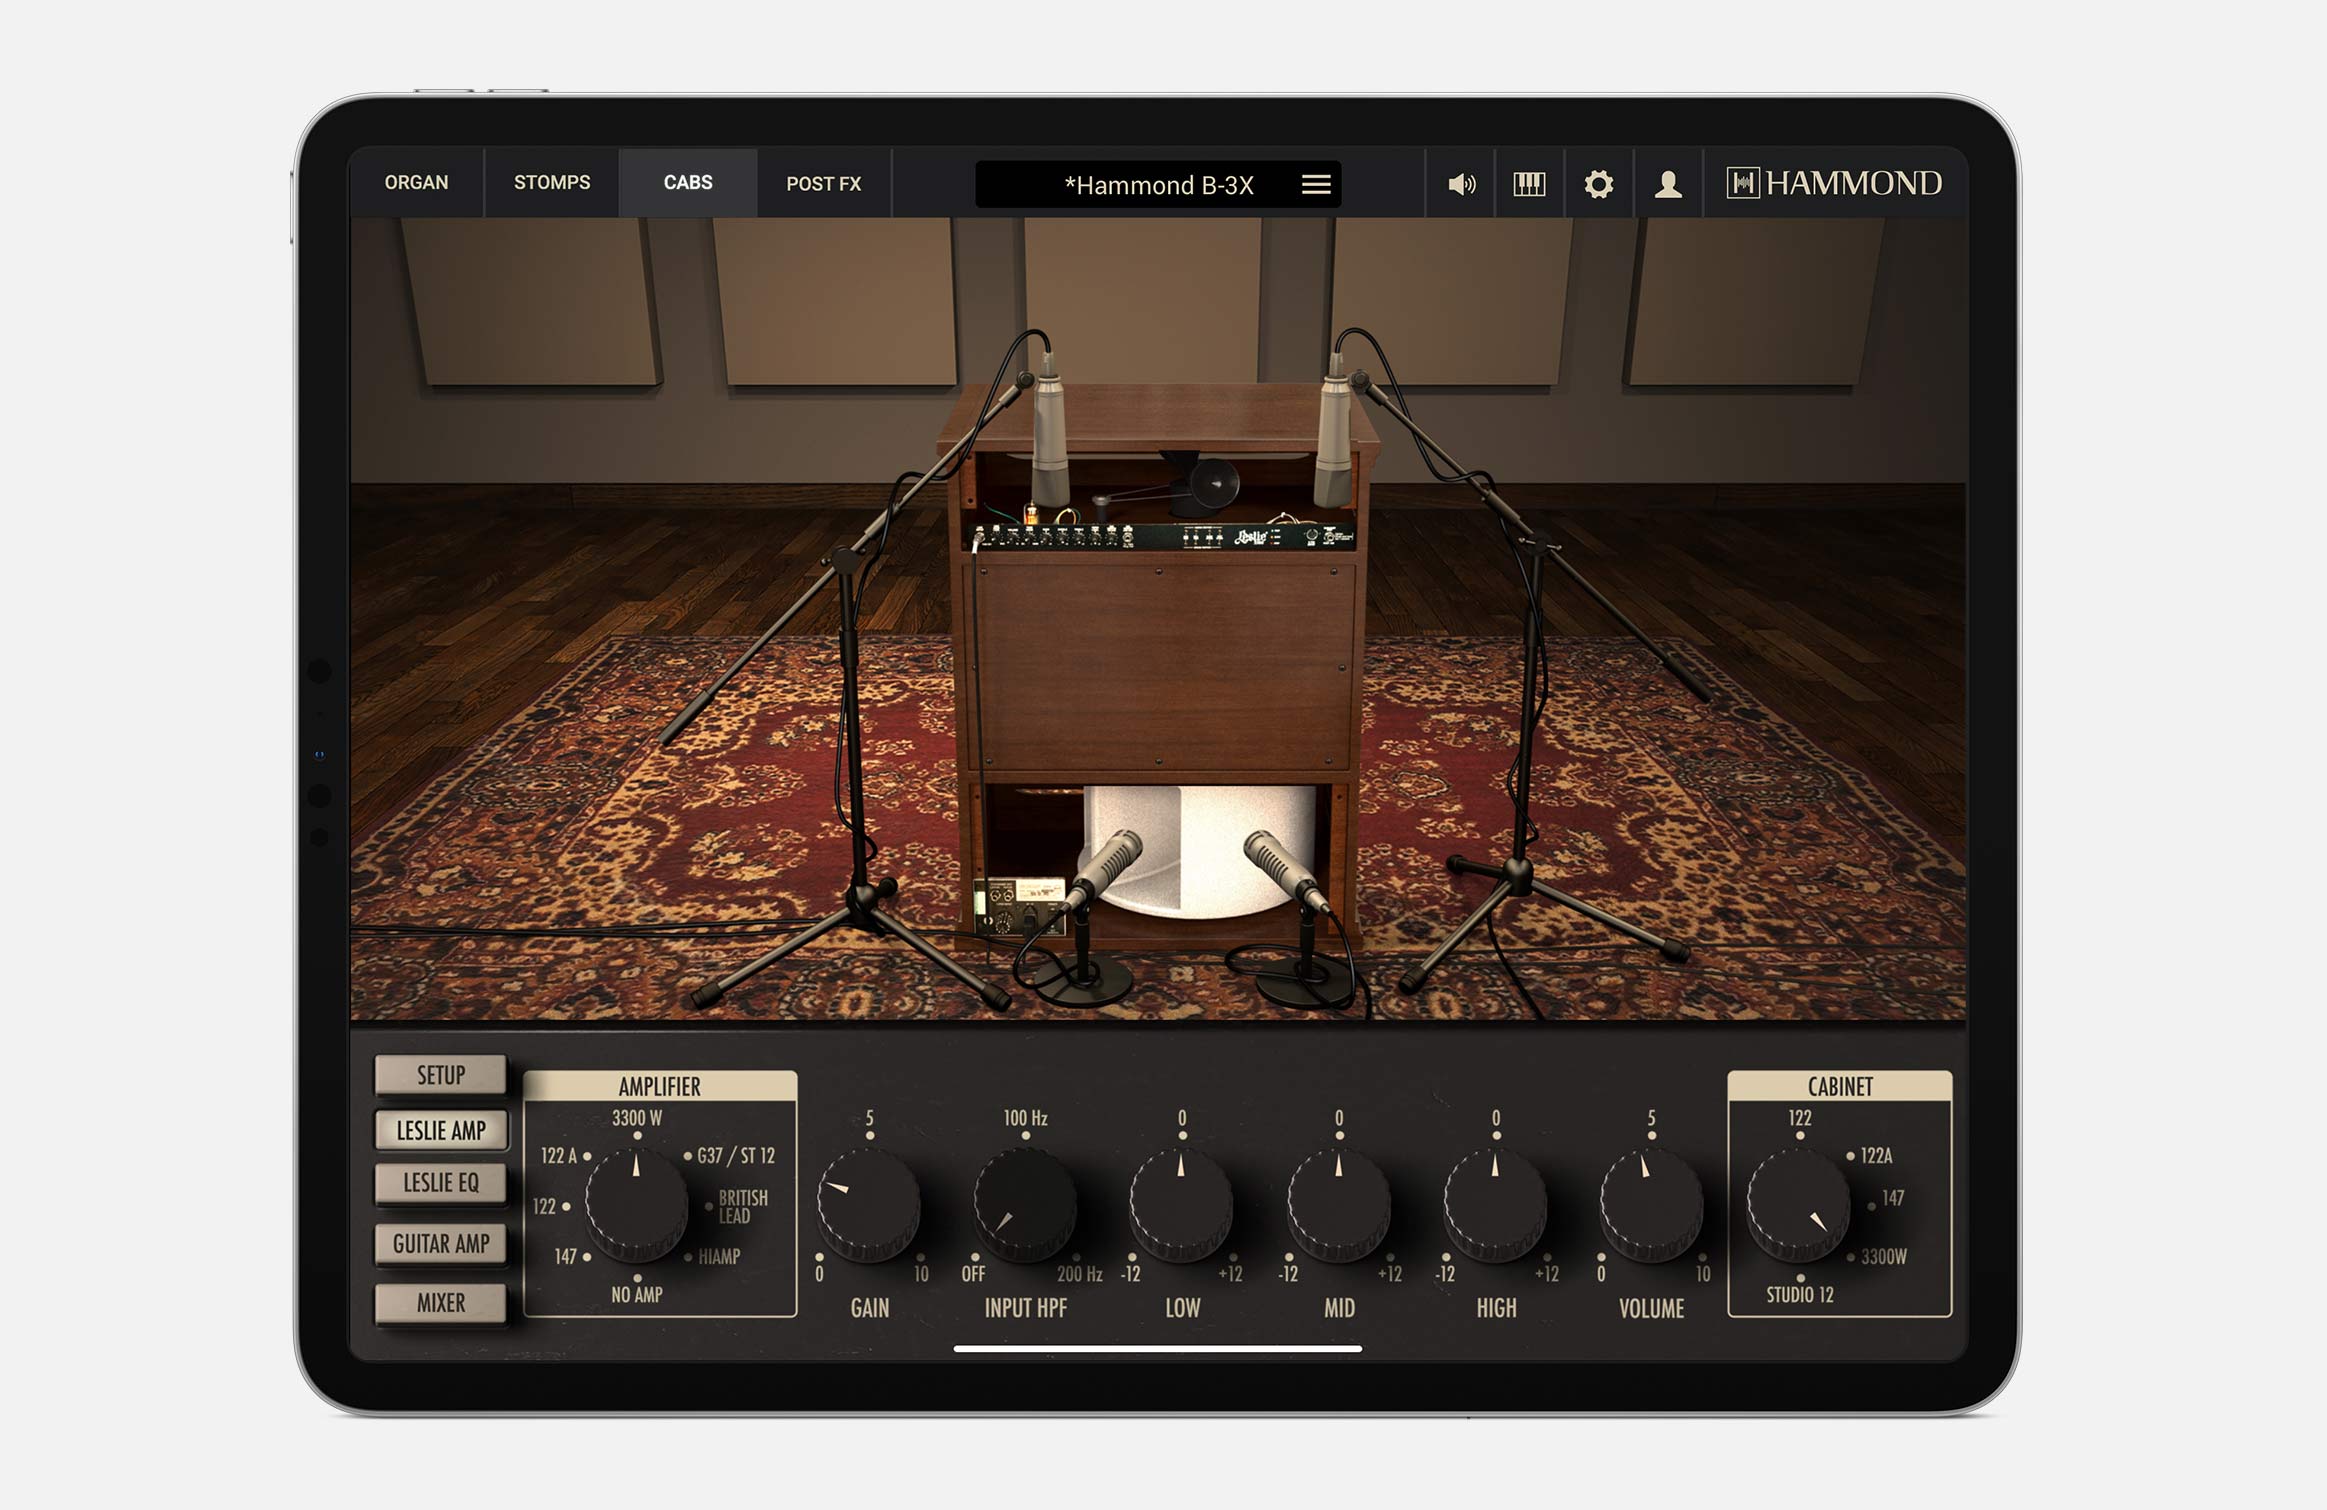Click the Hammond B-3X preset name field
Viewport: 2327px width, 1510px height.
(1158, 185)
